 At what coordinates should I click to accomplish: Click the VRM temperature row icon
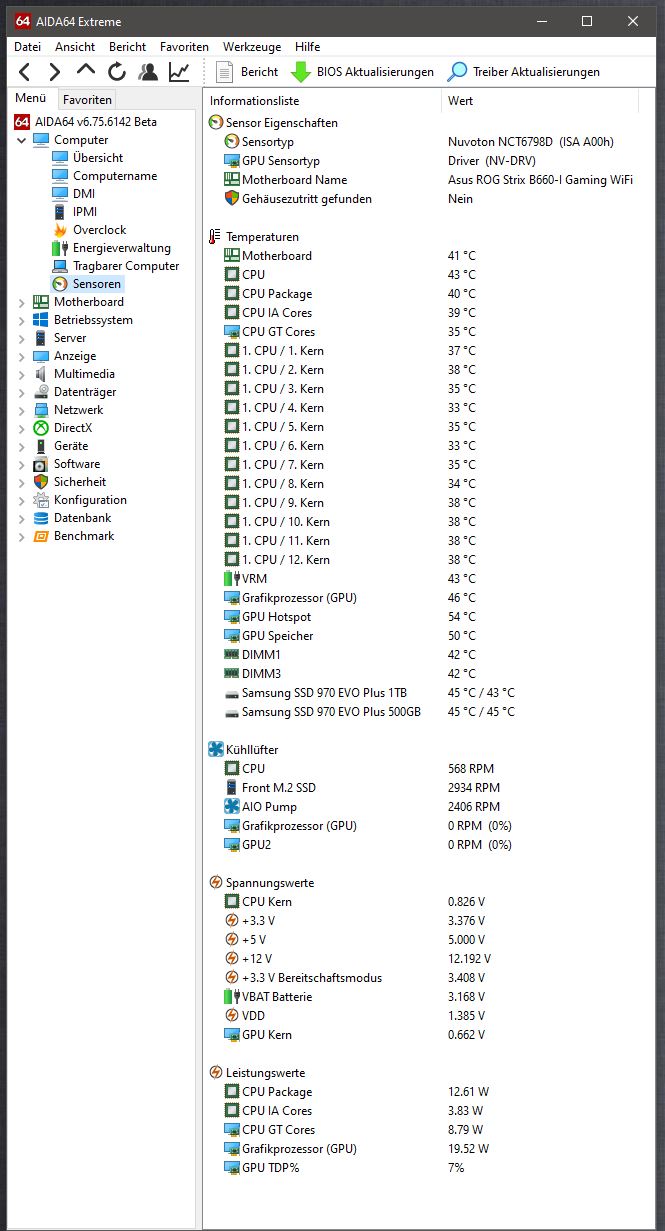click(232, 579)
